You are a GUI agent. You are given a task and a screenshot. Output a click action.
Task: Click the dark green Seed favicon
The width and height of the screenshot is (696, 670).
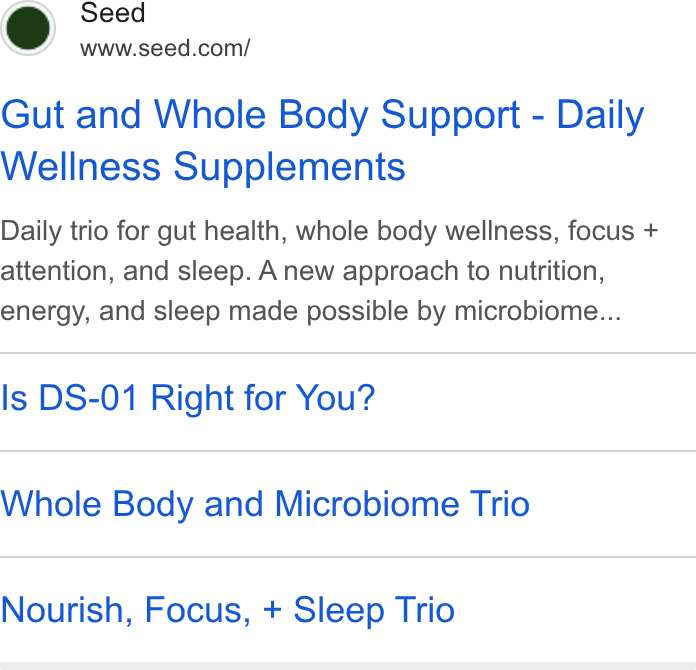pyautogui.click(x=28, y=28)
